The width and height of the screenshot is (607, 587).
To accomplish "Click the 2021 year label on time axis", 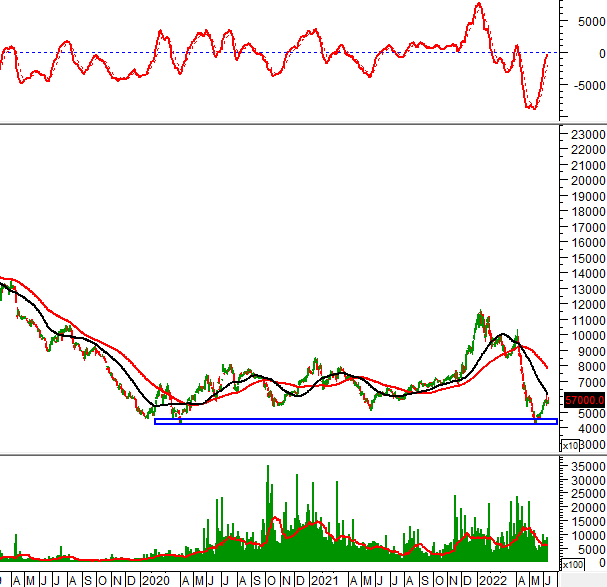I will tap(323, 580).
